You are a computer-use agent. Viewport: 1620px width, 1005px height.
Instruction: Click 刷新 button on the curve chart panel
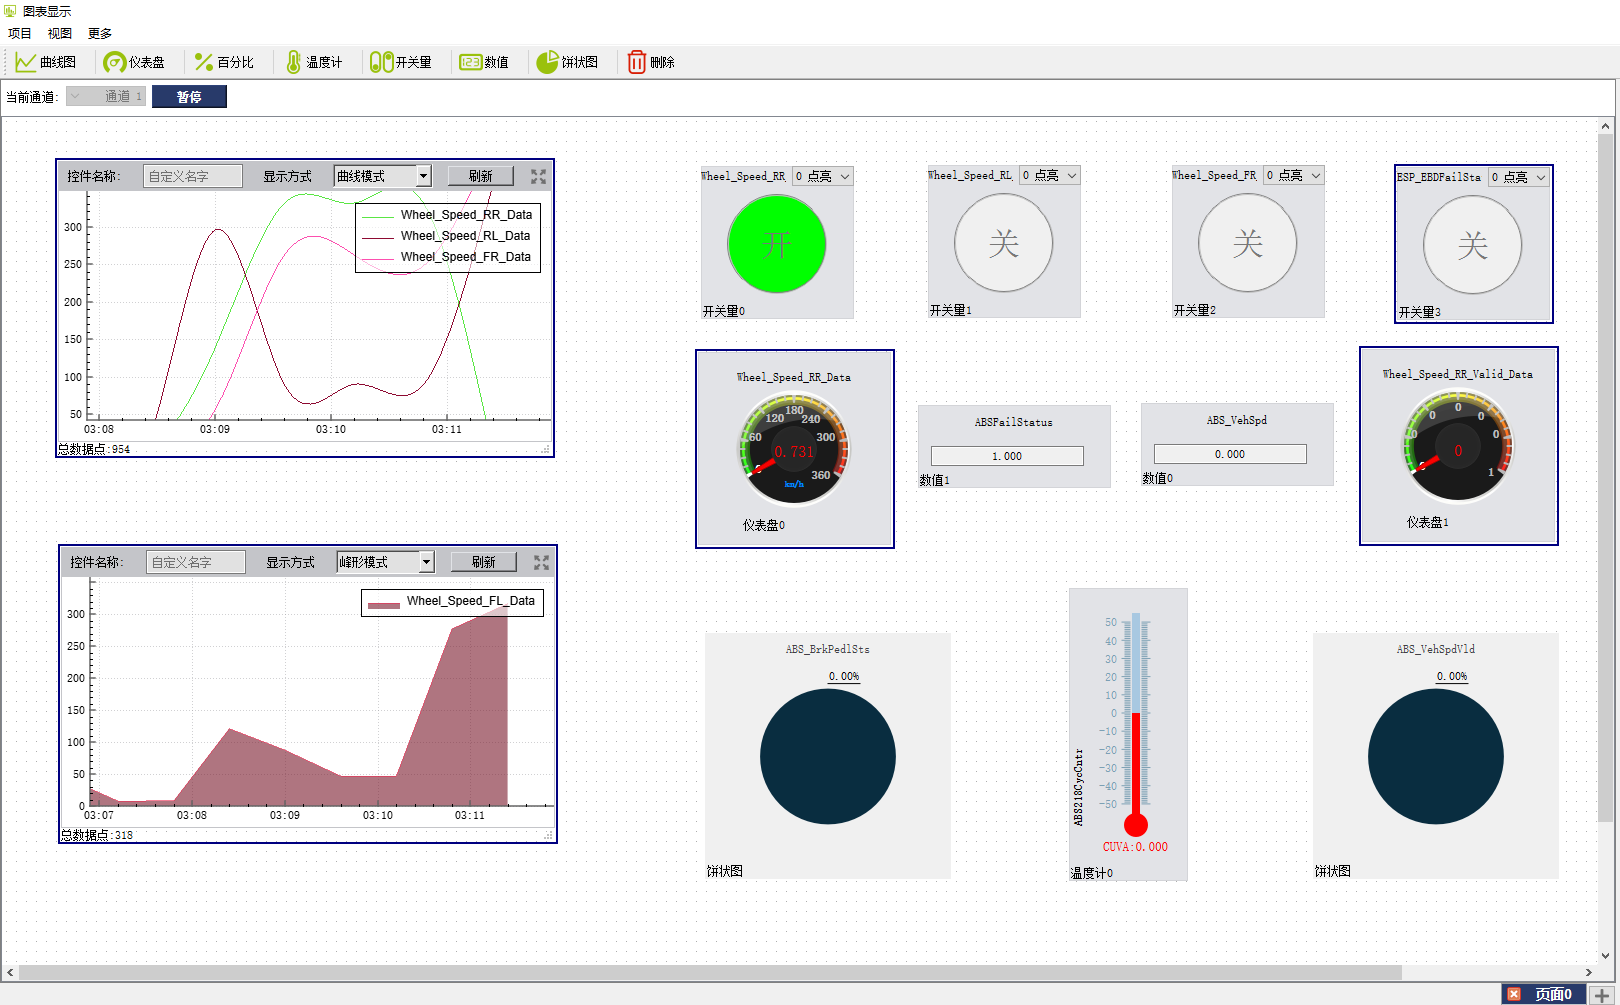(x=480, y=176)
